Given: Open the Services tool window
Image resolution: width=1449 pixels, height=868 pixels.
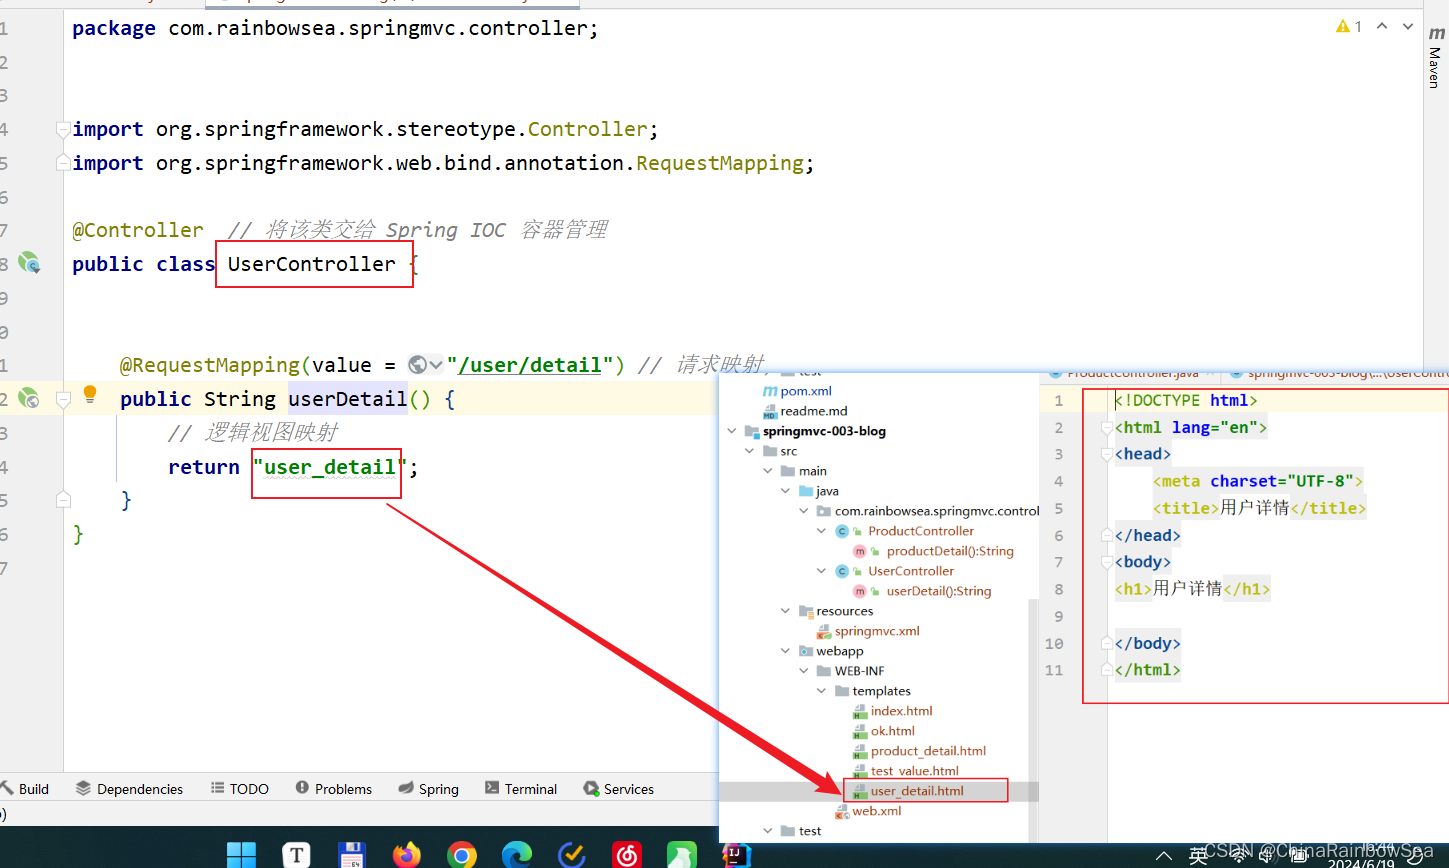Looking at the screenshot, I should 619,789.
